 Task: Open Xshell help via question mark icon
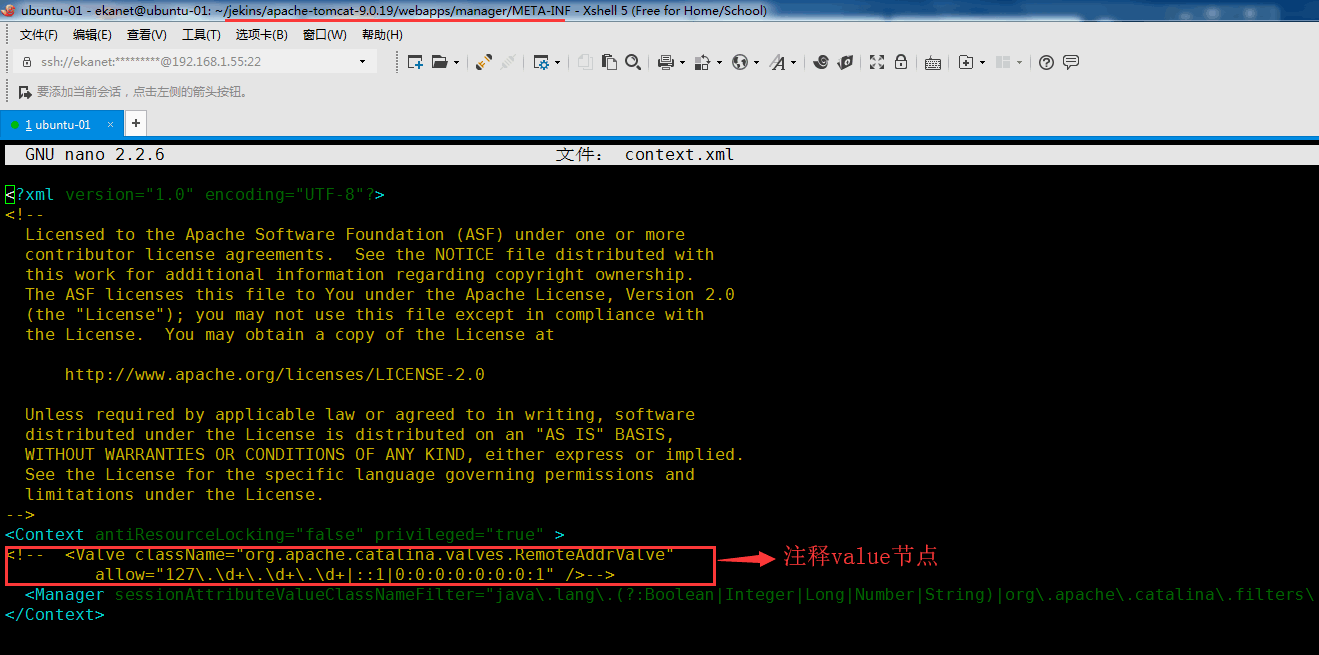1046,62
